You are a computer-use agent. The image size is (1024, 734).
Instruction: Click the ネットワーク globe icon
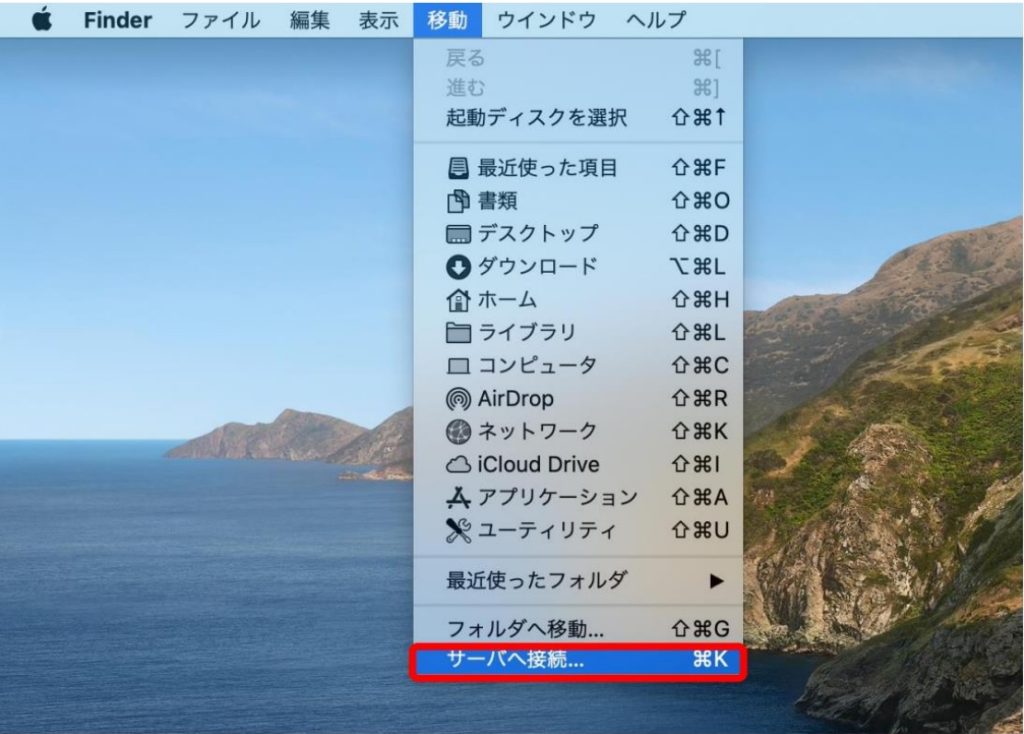[458, 431]
